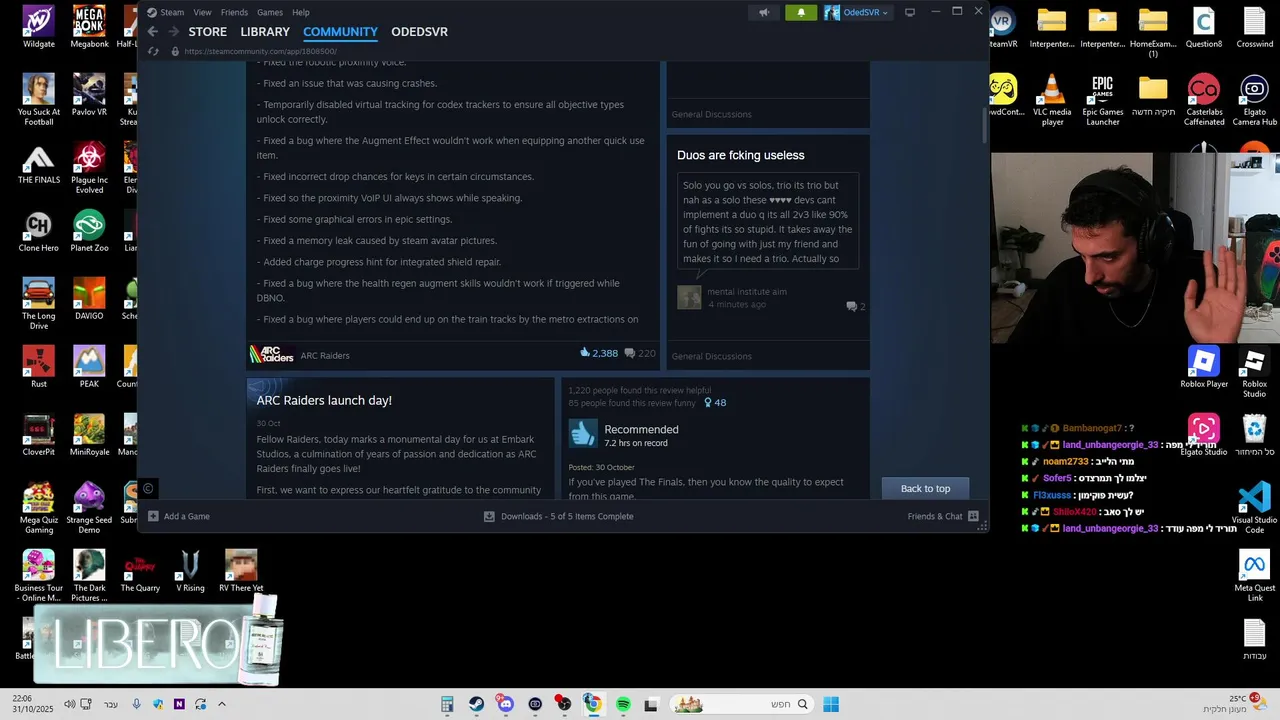The image size is (1280, 720).
Task: Select You Suck At Football shortcut
Action: pyautogui.click(x=39, y=99)
